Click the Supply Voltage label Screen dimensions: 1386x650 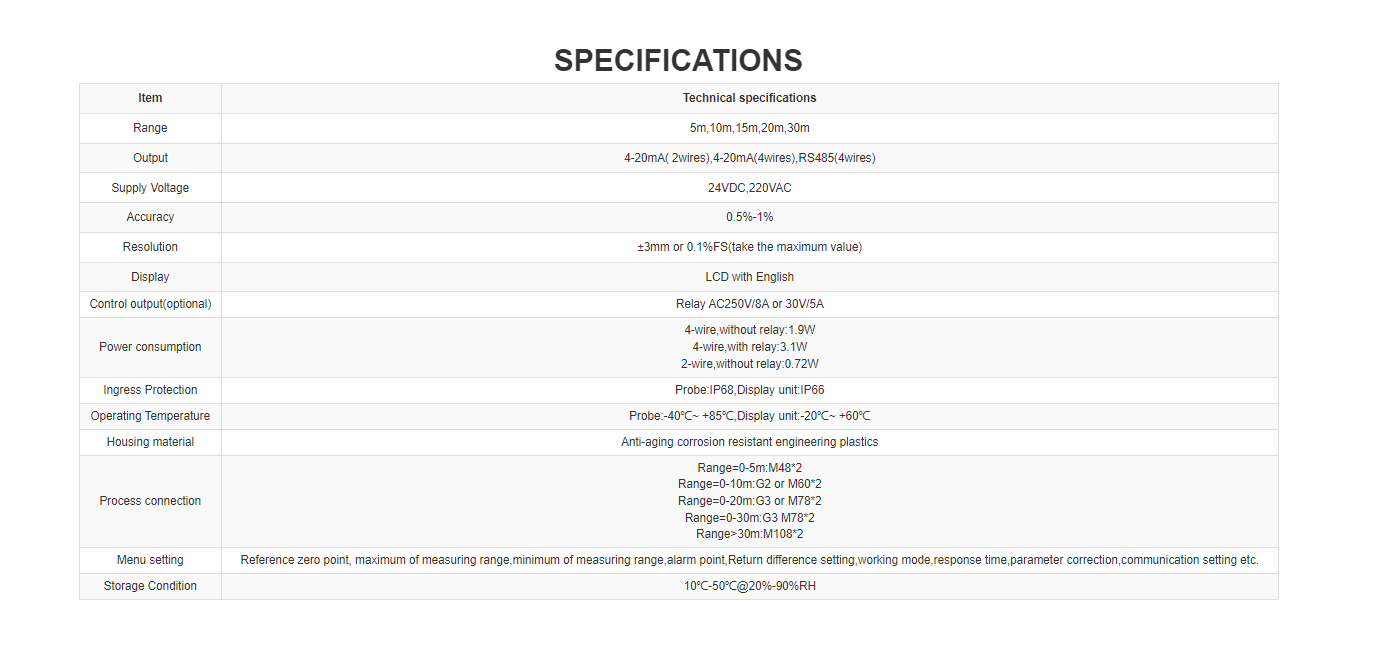150,188
